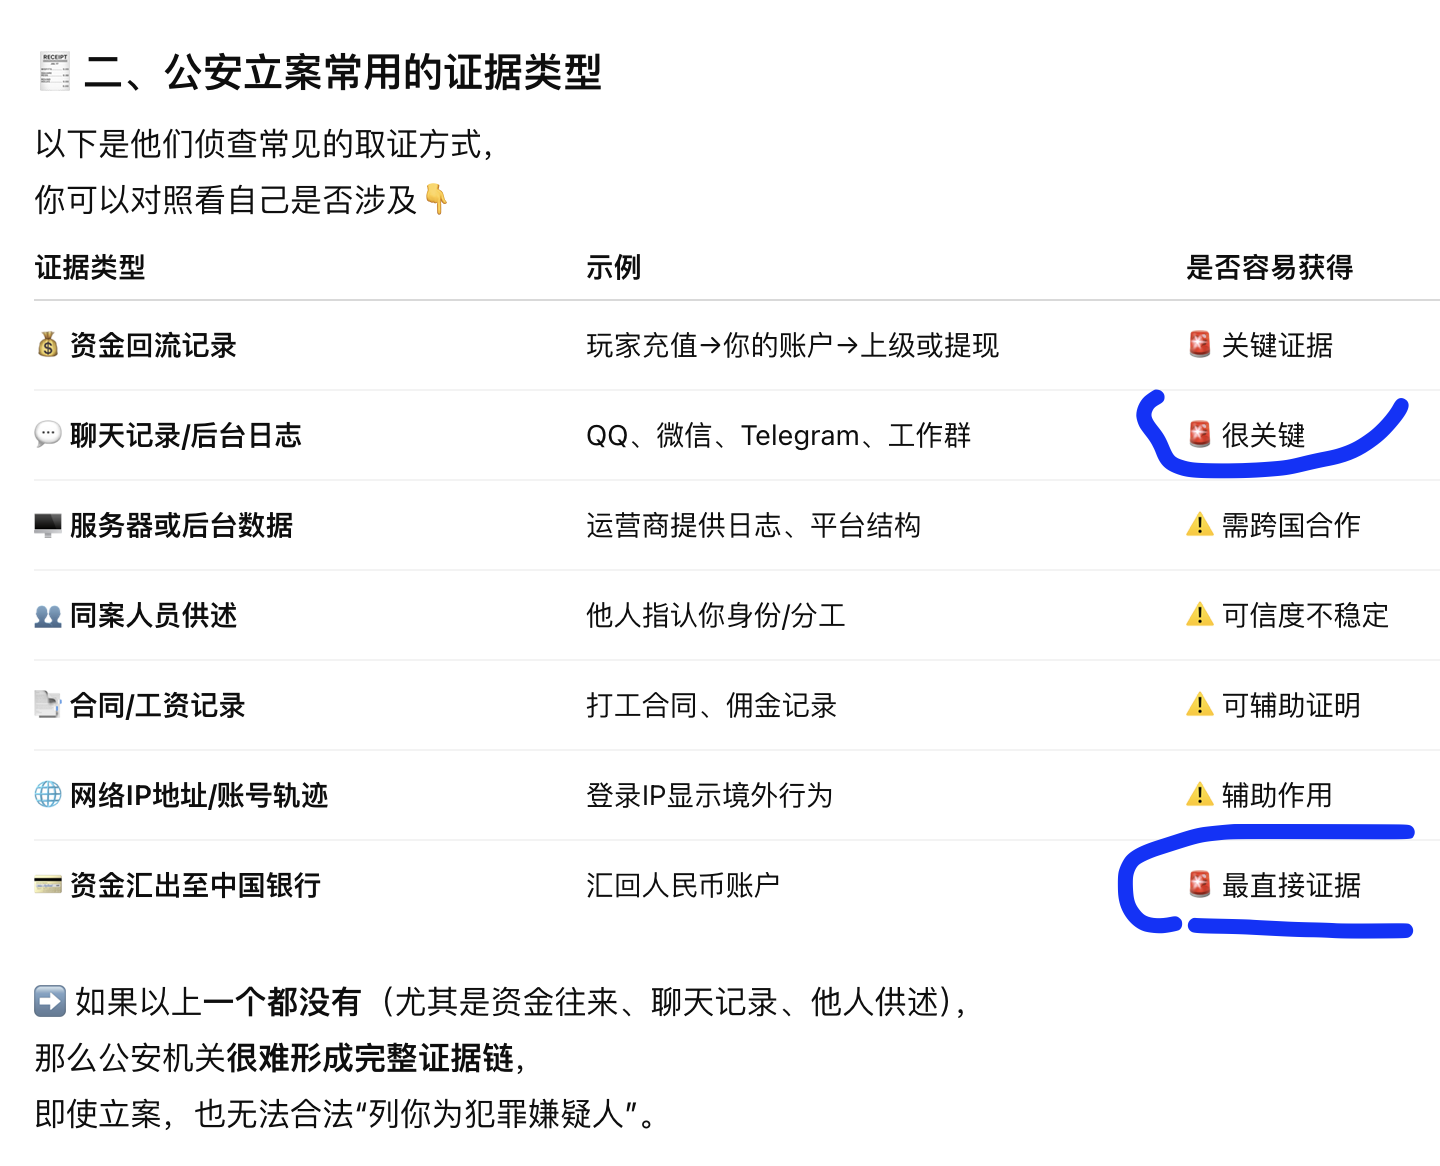Click the siren icon next to 关键证据
The width and height of the screenshot is (1440, 1166).
[1199, 345]
